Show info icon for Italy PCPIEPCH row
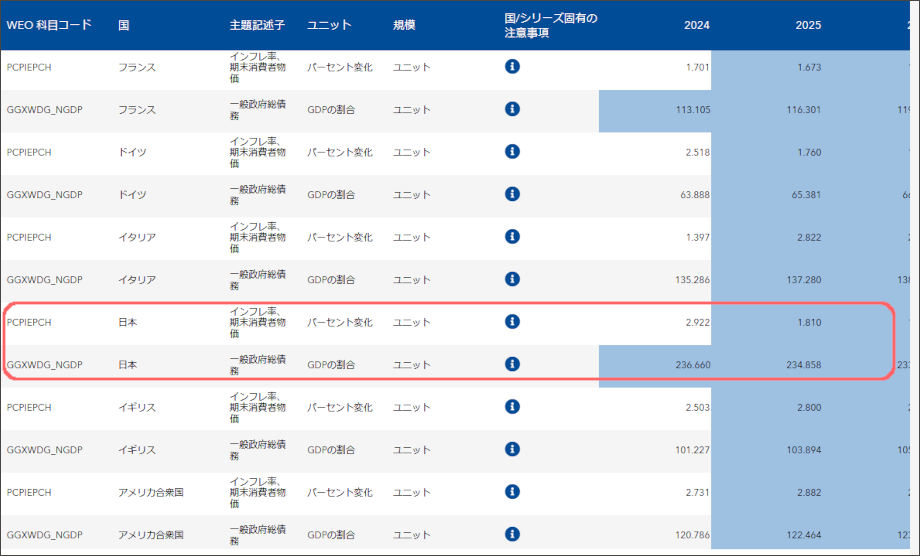920x556 pixels. click(x=512, y=236)
